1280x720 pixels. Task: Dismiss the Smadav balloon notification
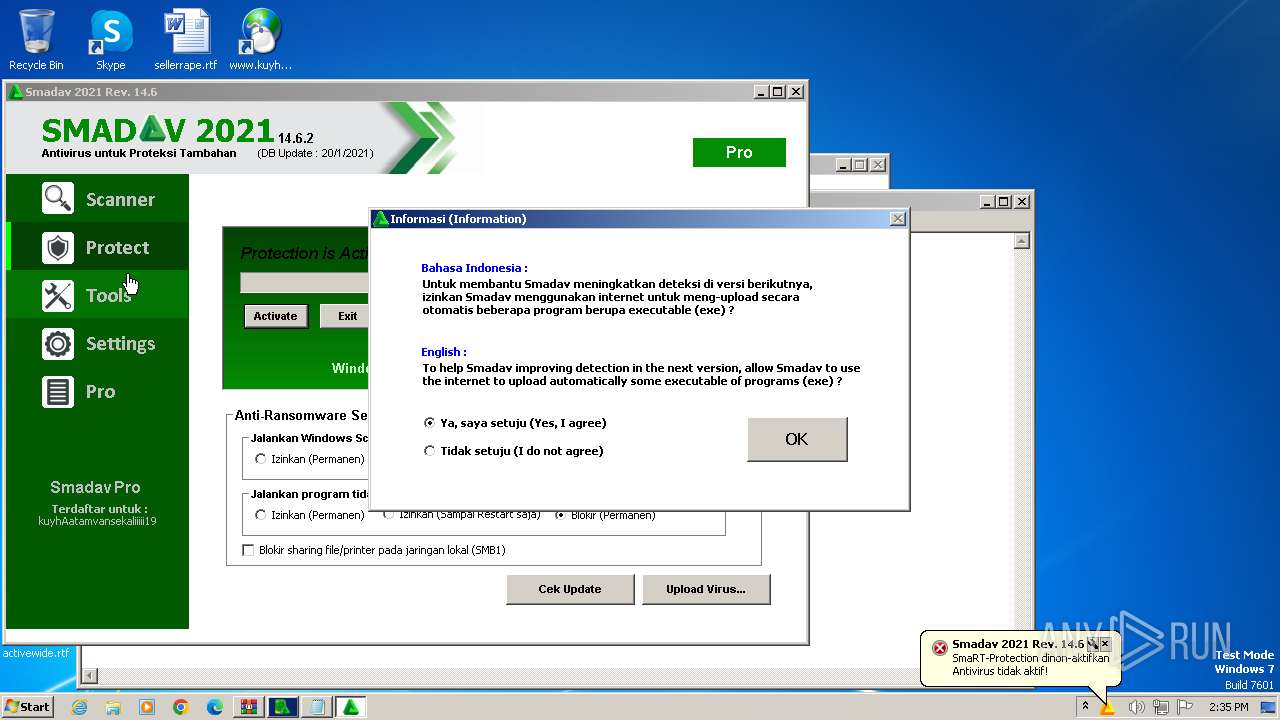tap(1105, 644)
